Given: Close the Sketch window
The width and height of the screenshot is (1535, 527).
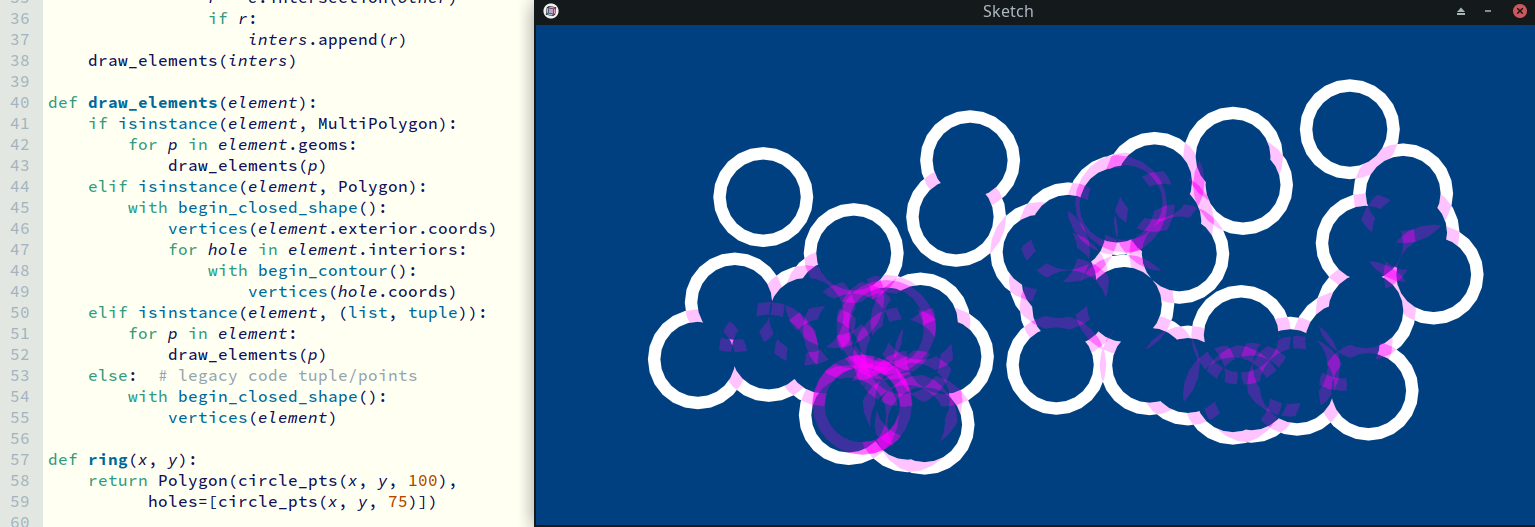Looking at the screenshot, I should (1519, 11).
